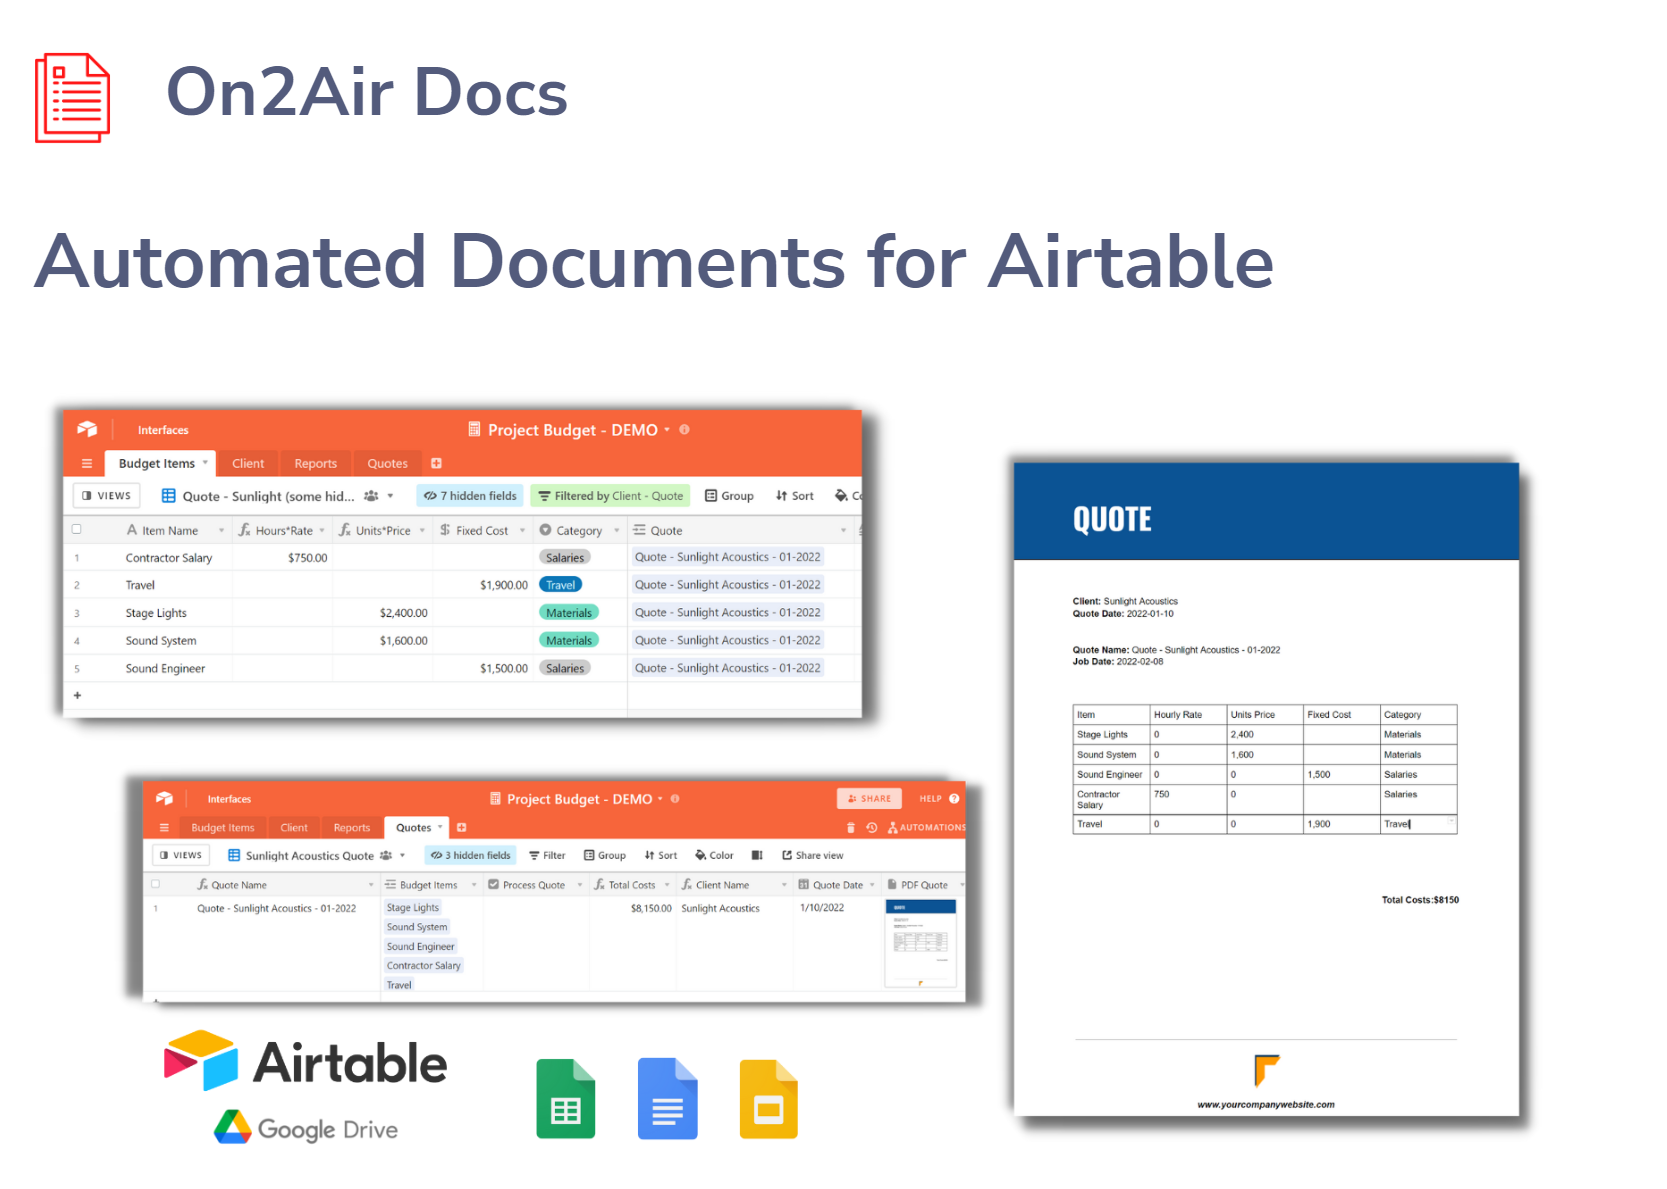
Task: Open the record history icon near the trash
Action: point(871,827)
